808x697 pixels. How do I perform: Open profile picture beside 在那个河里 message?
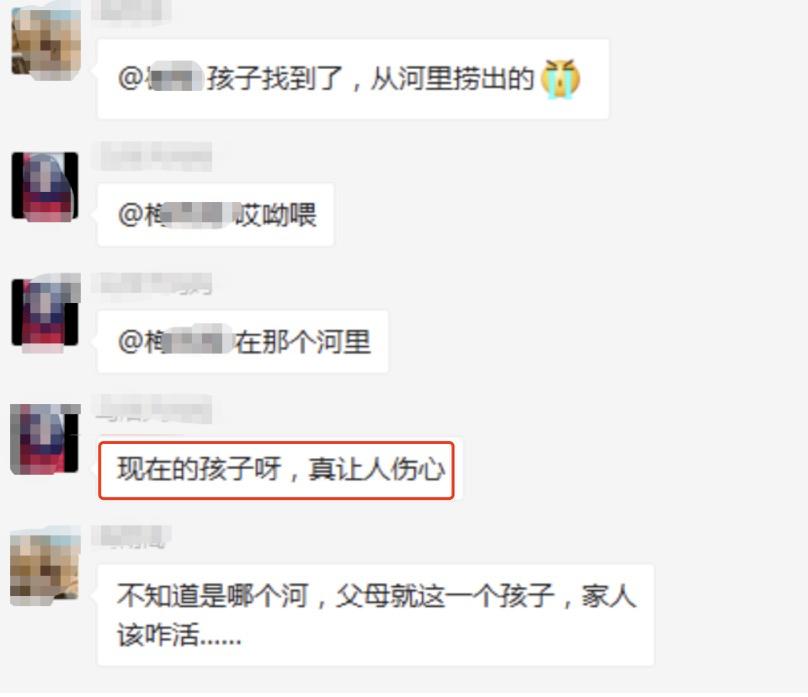pos(45,312)
